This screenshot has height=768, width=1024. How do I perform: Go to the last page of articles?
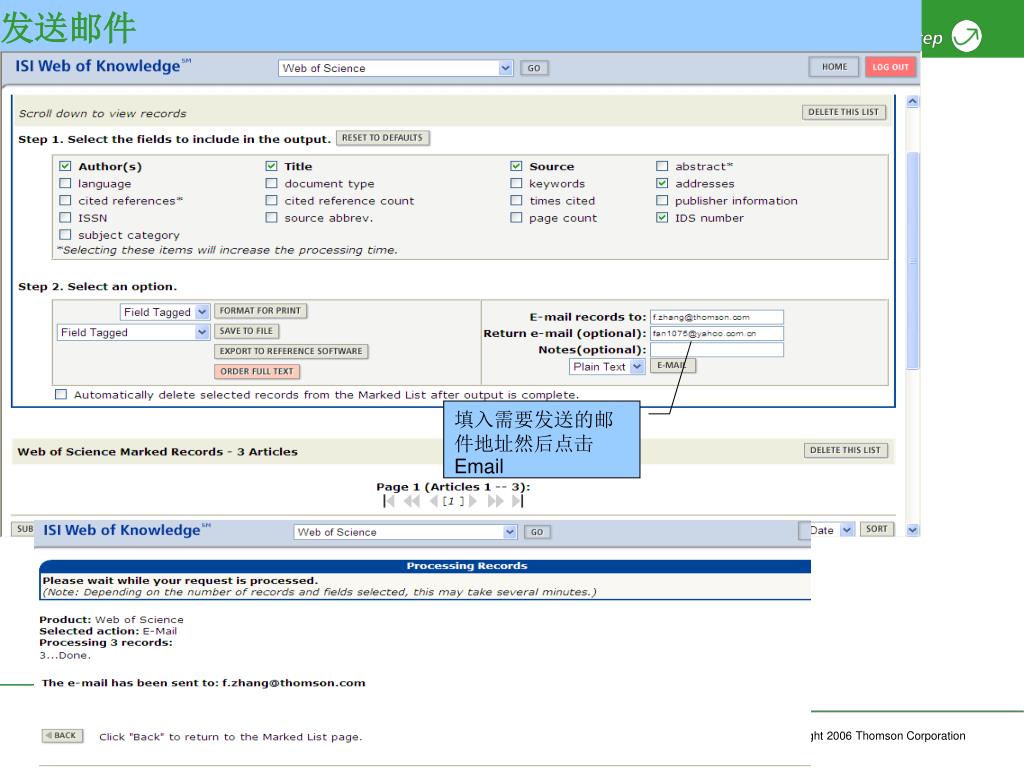tap(517, 501)
